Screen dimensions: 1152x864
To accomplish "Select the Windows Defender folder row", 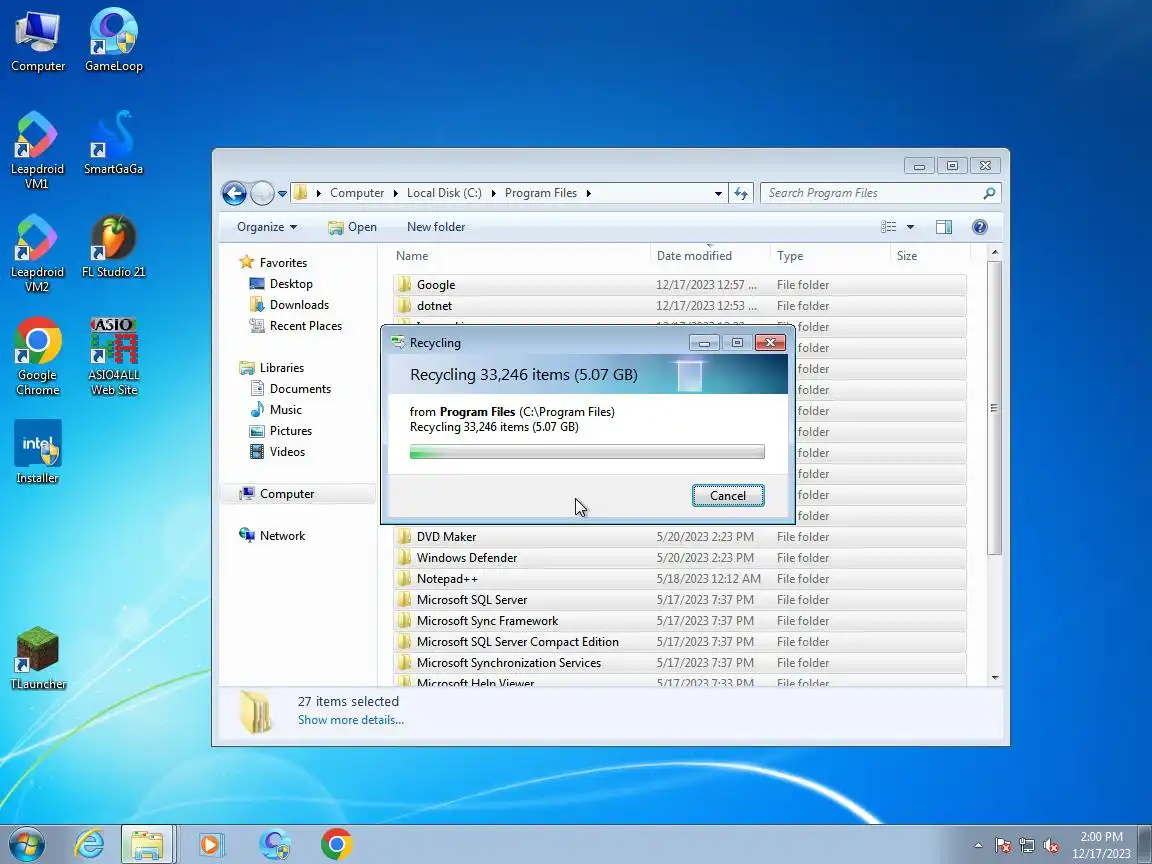I will click(x=680, y=558).
